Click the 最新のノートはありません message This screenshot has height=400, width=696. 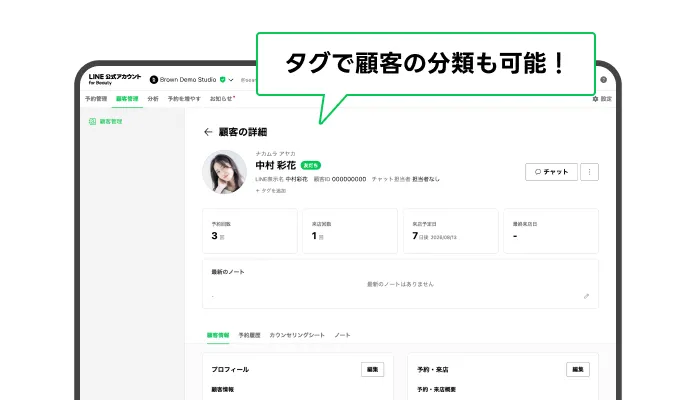tap(400, 284)
